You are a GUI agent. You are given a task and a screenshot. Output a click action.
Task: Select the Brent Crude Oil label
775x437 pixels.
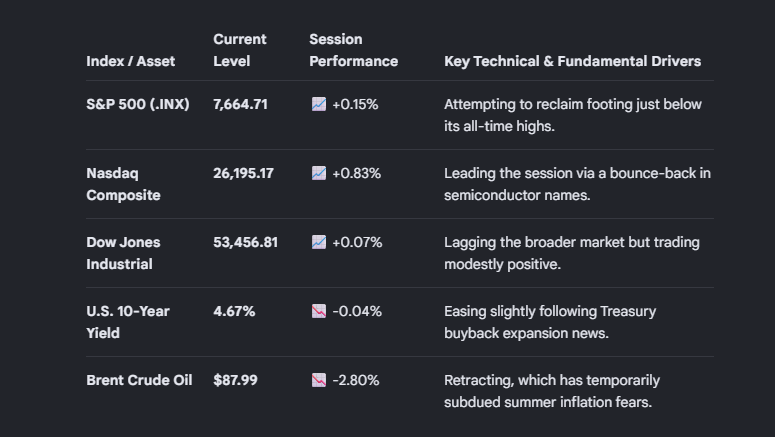139,380
